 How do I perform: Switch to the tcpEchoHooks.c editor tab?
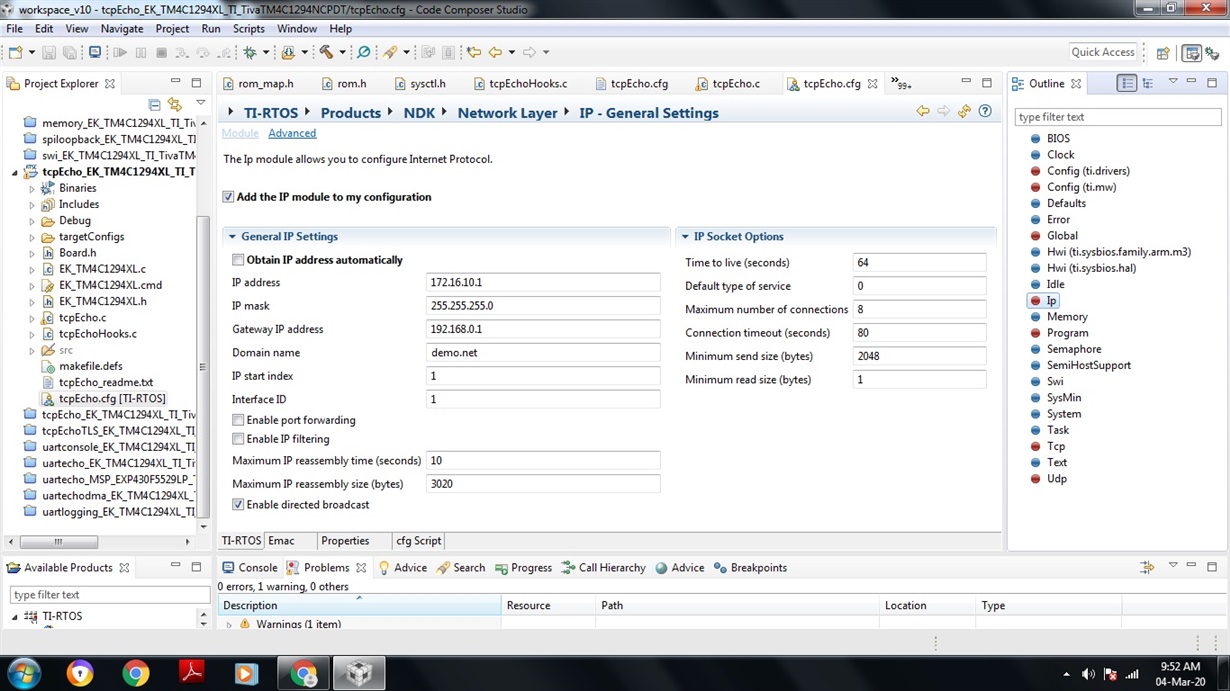tap(520, 84)
